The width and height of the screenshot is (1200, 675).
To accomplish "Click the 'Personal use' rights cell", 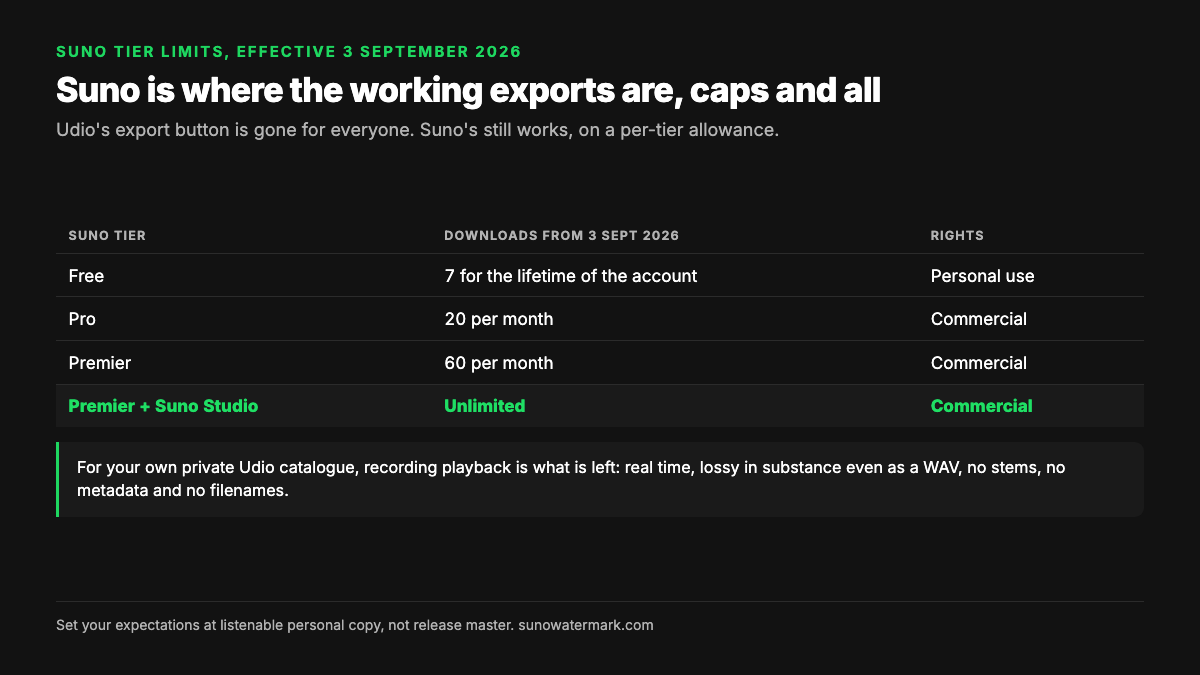I will [982, 276].
